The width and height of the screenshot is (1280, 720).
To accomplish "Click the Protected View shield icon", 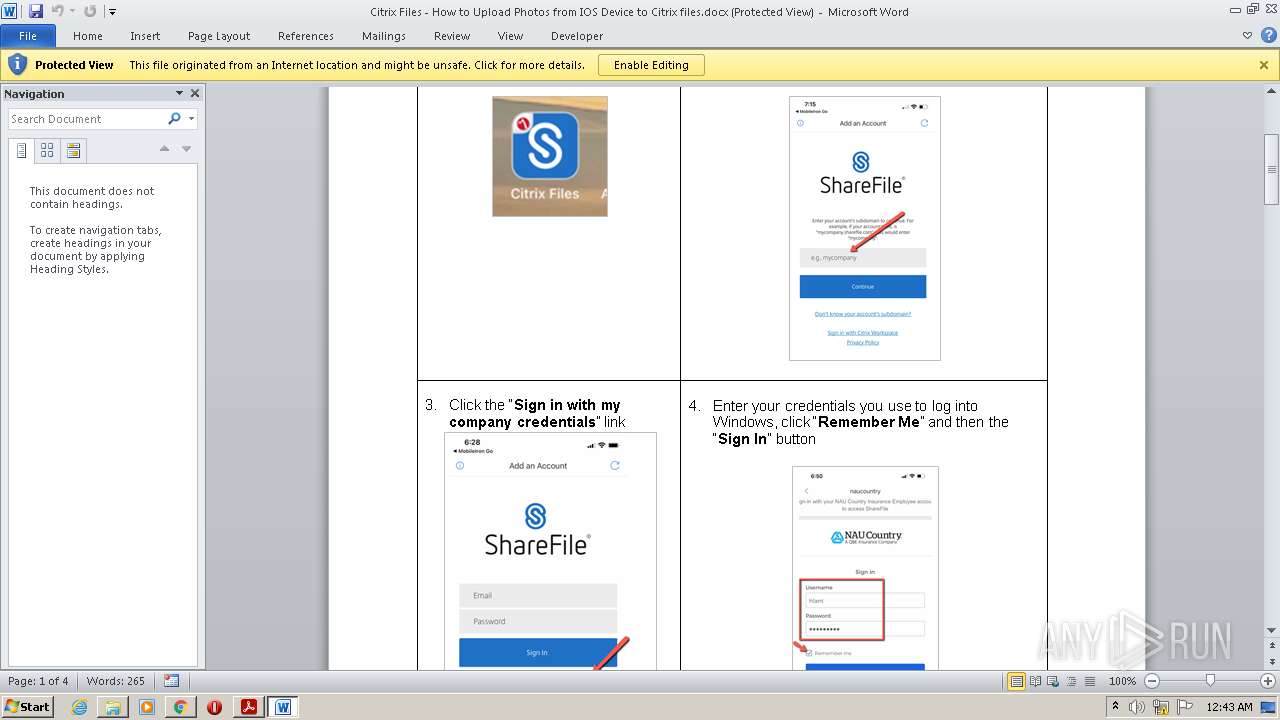I will [17, 64].
